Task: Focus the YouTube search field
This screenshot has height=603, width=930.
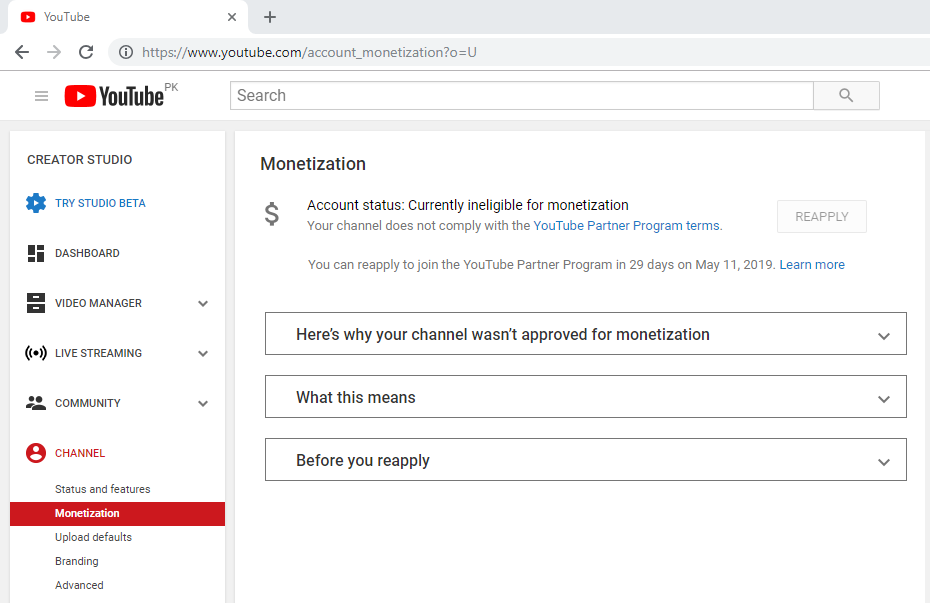Action: coord(521,95)
